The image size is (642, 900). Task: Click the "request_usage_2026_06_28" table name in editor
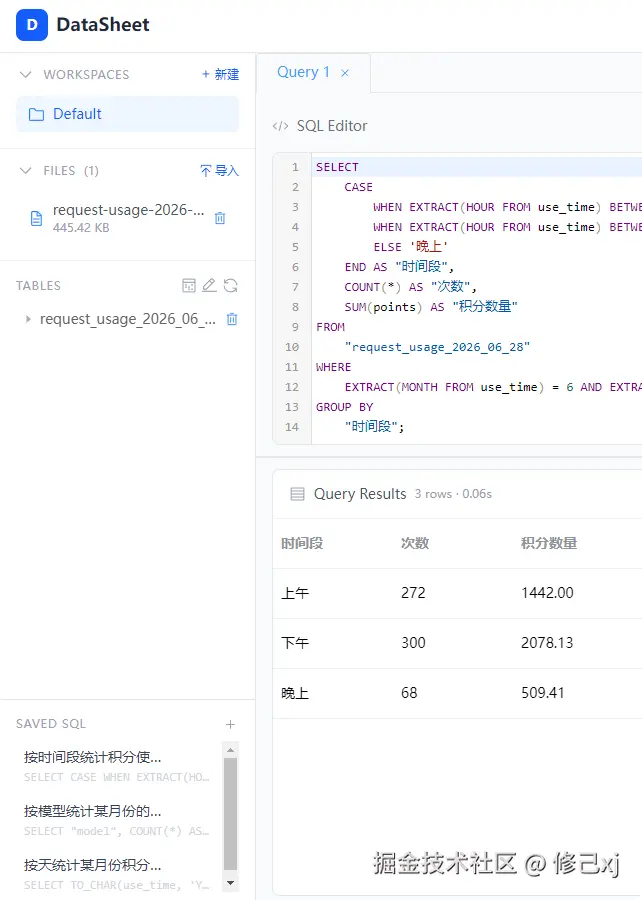437,347
